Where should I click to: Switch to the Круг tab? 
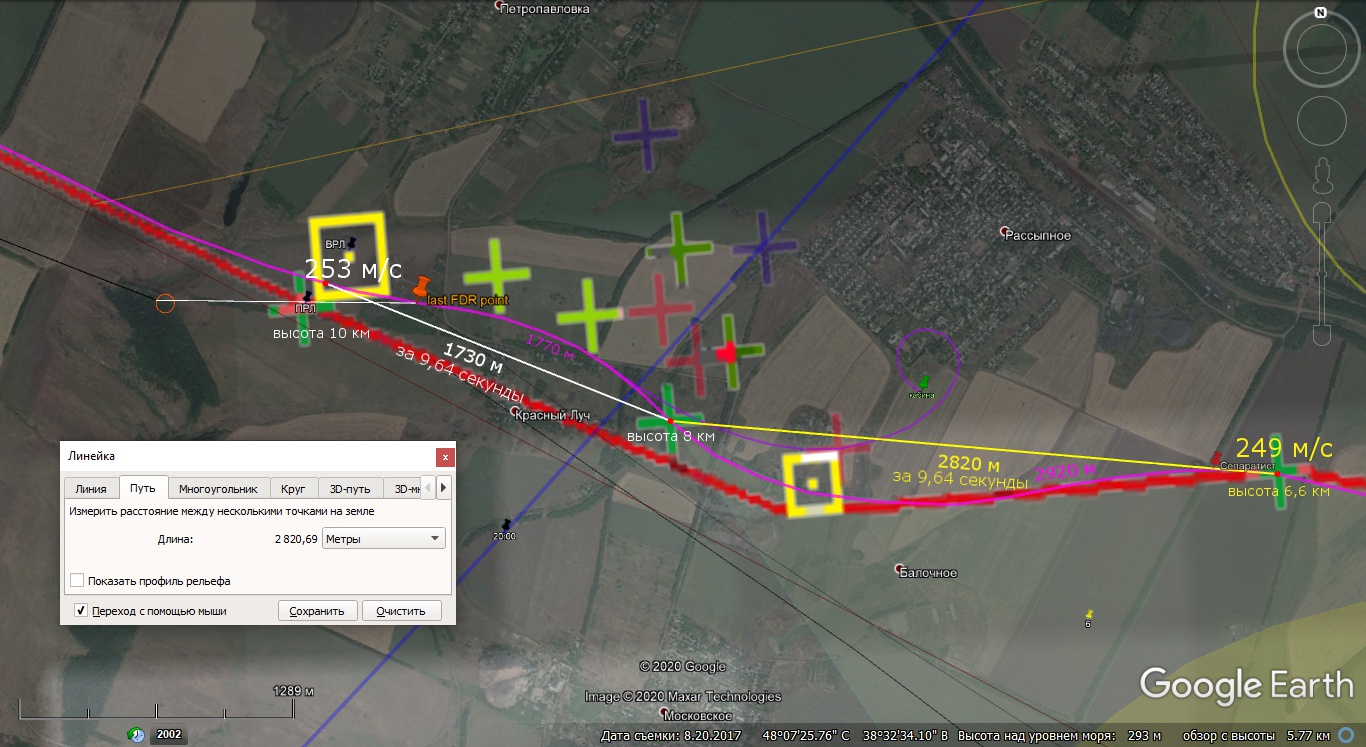click(x=293, y=488)
